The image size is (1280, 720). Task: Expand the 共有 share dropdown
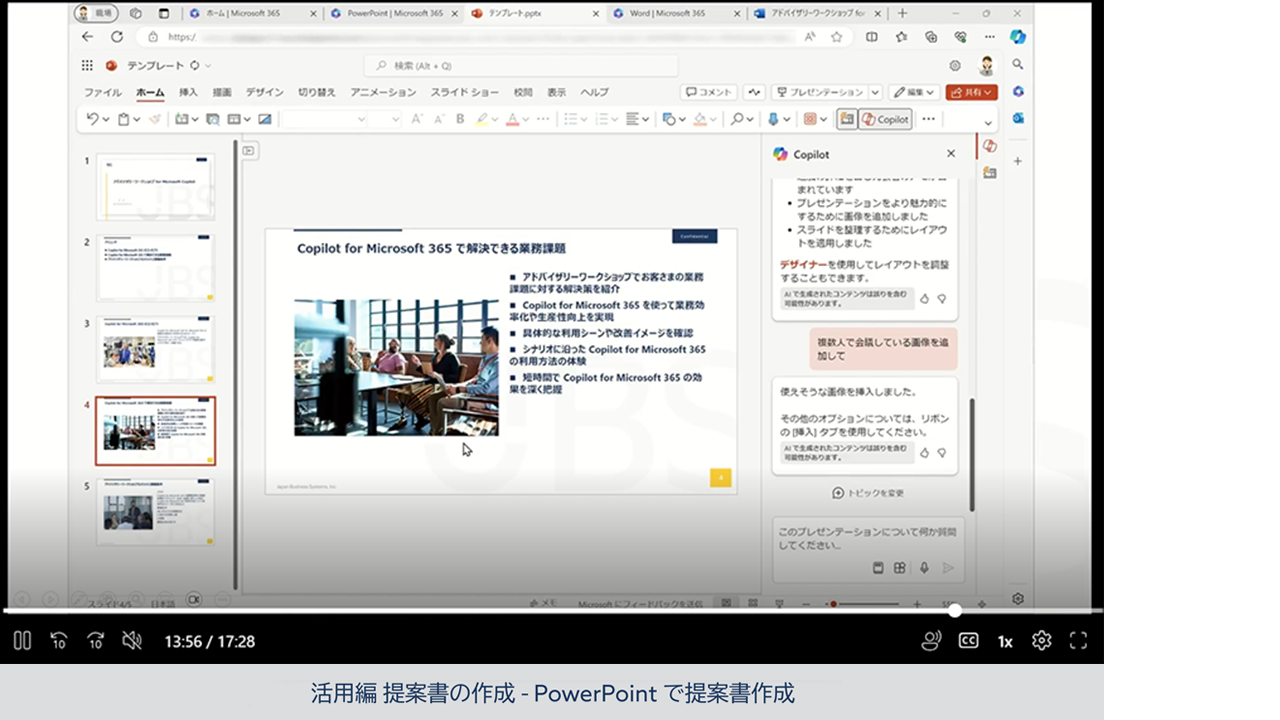pyautogui.click(x=972, y=92)
